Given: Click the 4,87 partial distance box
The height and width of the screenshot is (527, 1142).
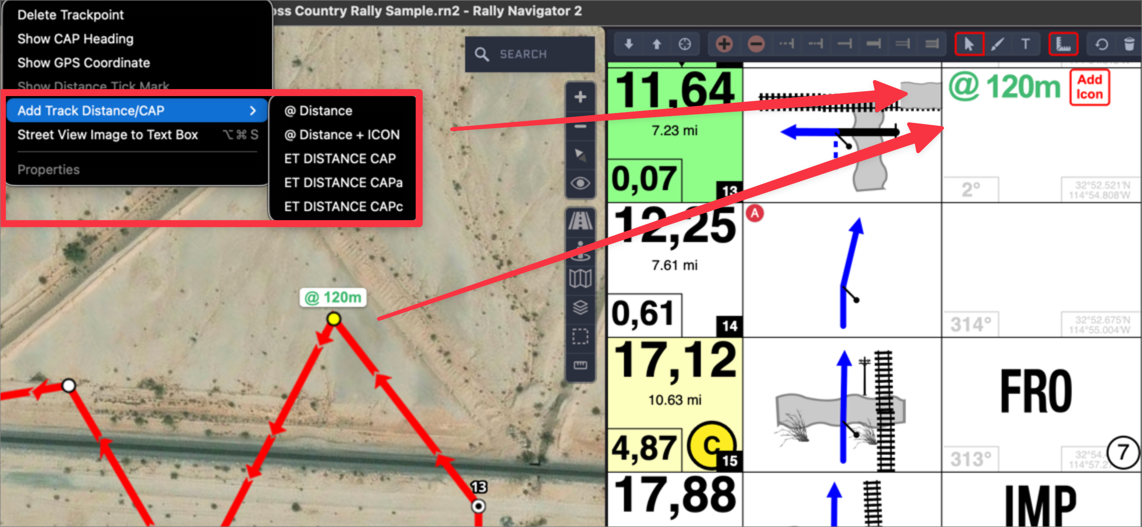Looking at the screenshot, I should [x=644, y=449].
